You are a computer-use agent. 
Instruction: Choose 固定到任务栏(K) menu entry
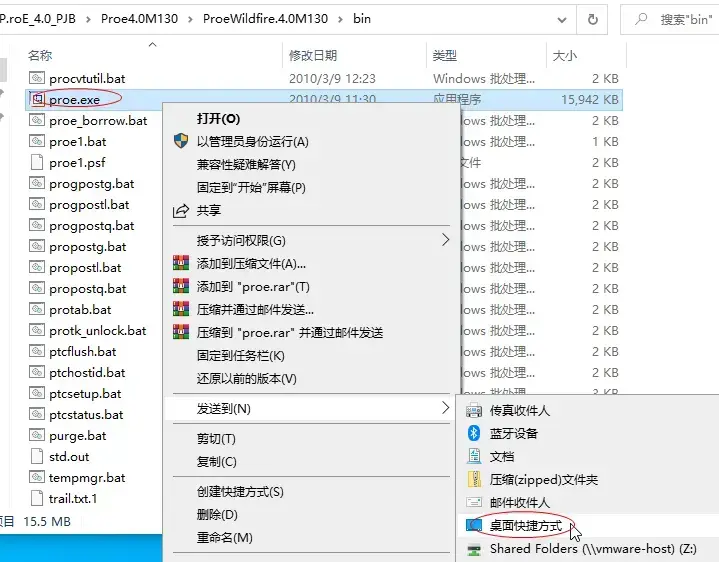click(x=312, y=355)
